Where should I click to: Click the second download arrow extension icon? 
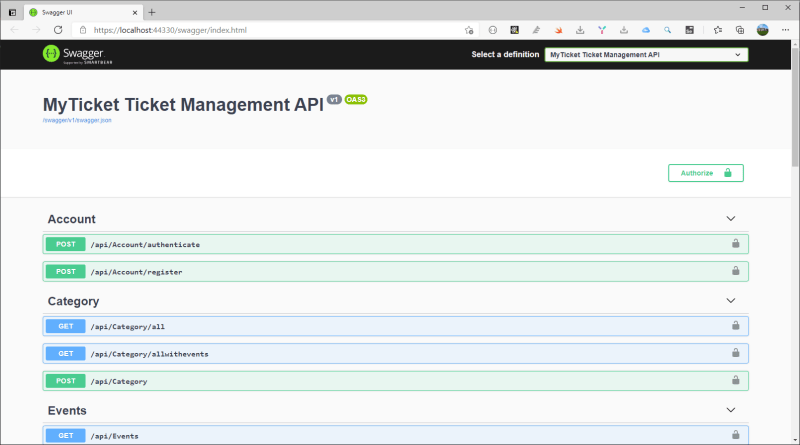(x=624, y=30)
